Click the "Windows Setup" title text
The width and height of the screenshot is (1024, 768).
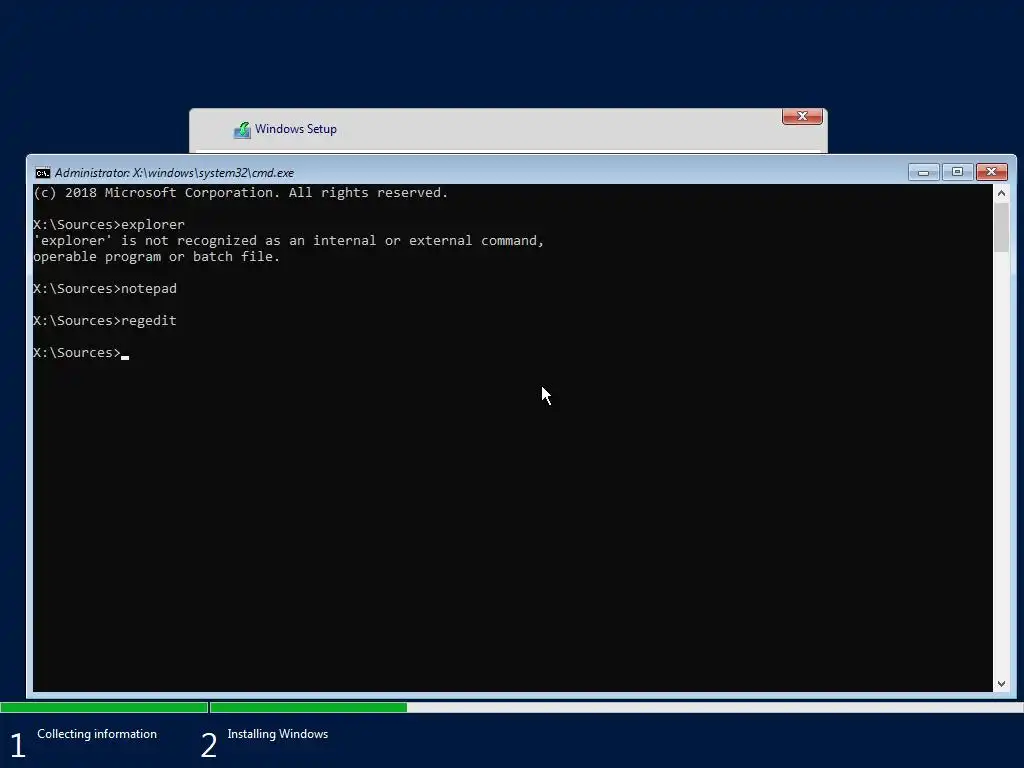click(x=296, y=129)
